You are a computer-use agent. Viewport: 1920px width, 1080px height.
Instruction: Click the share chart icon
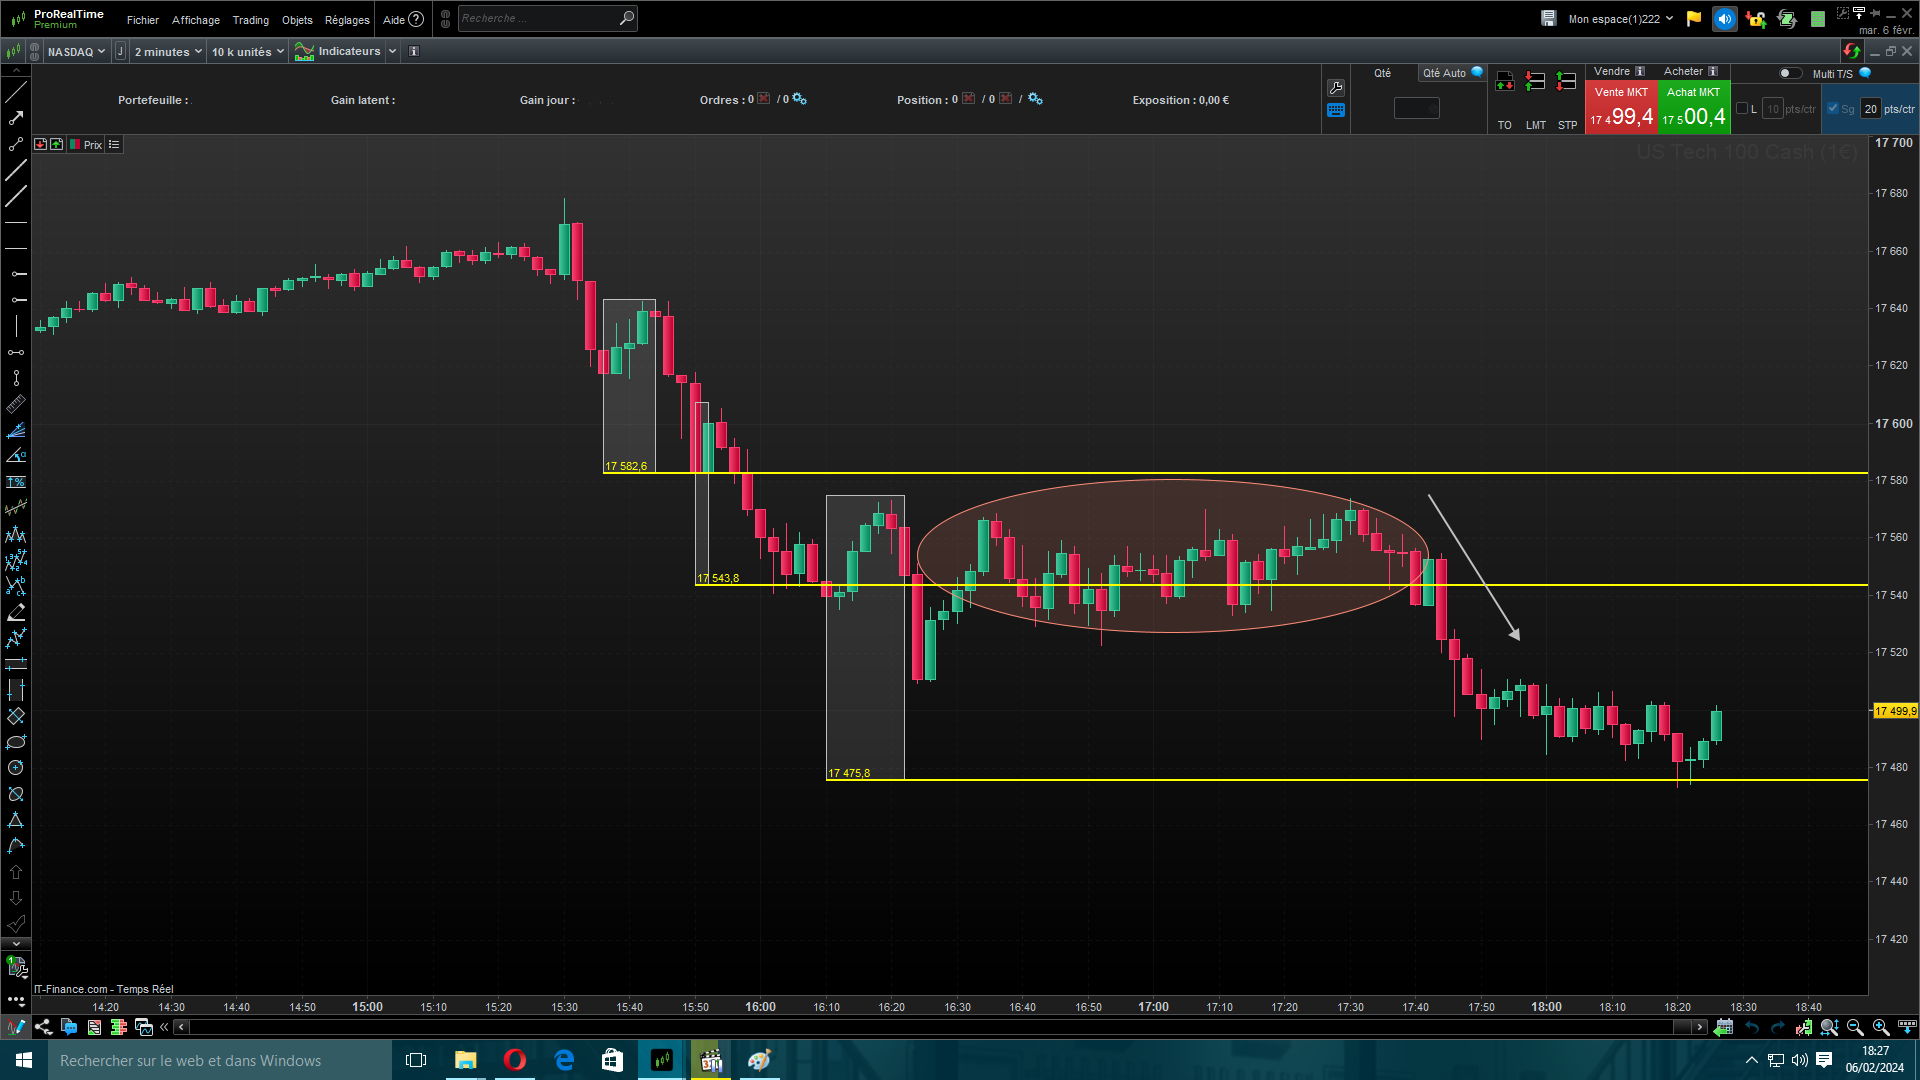point(43,1027)
